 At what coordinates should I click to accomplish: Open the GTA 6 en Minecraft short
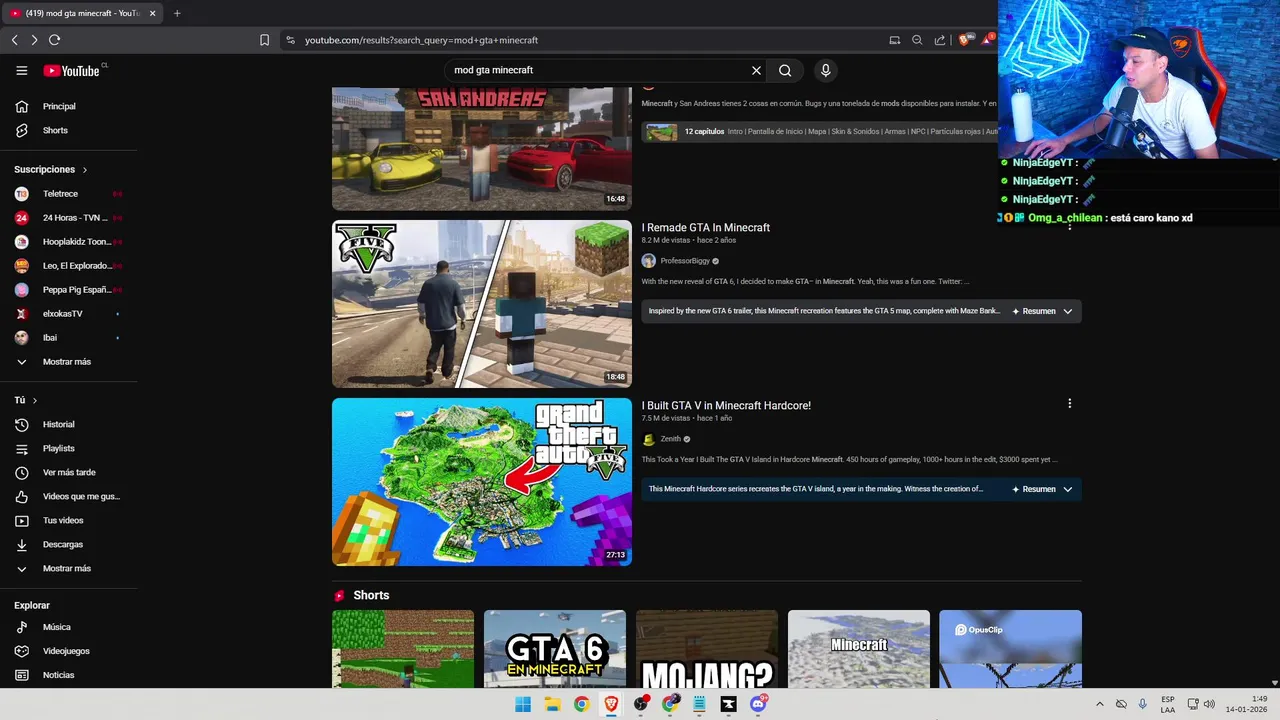(555, 649)
